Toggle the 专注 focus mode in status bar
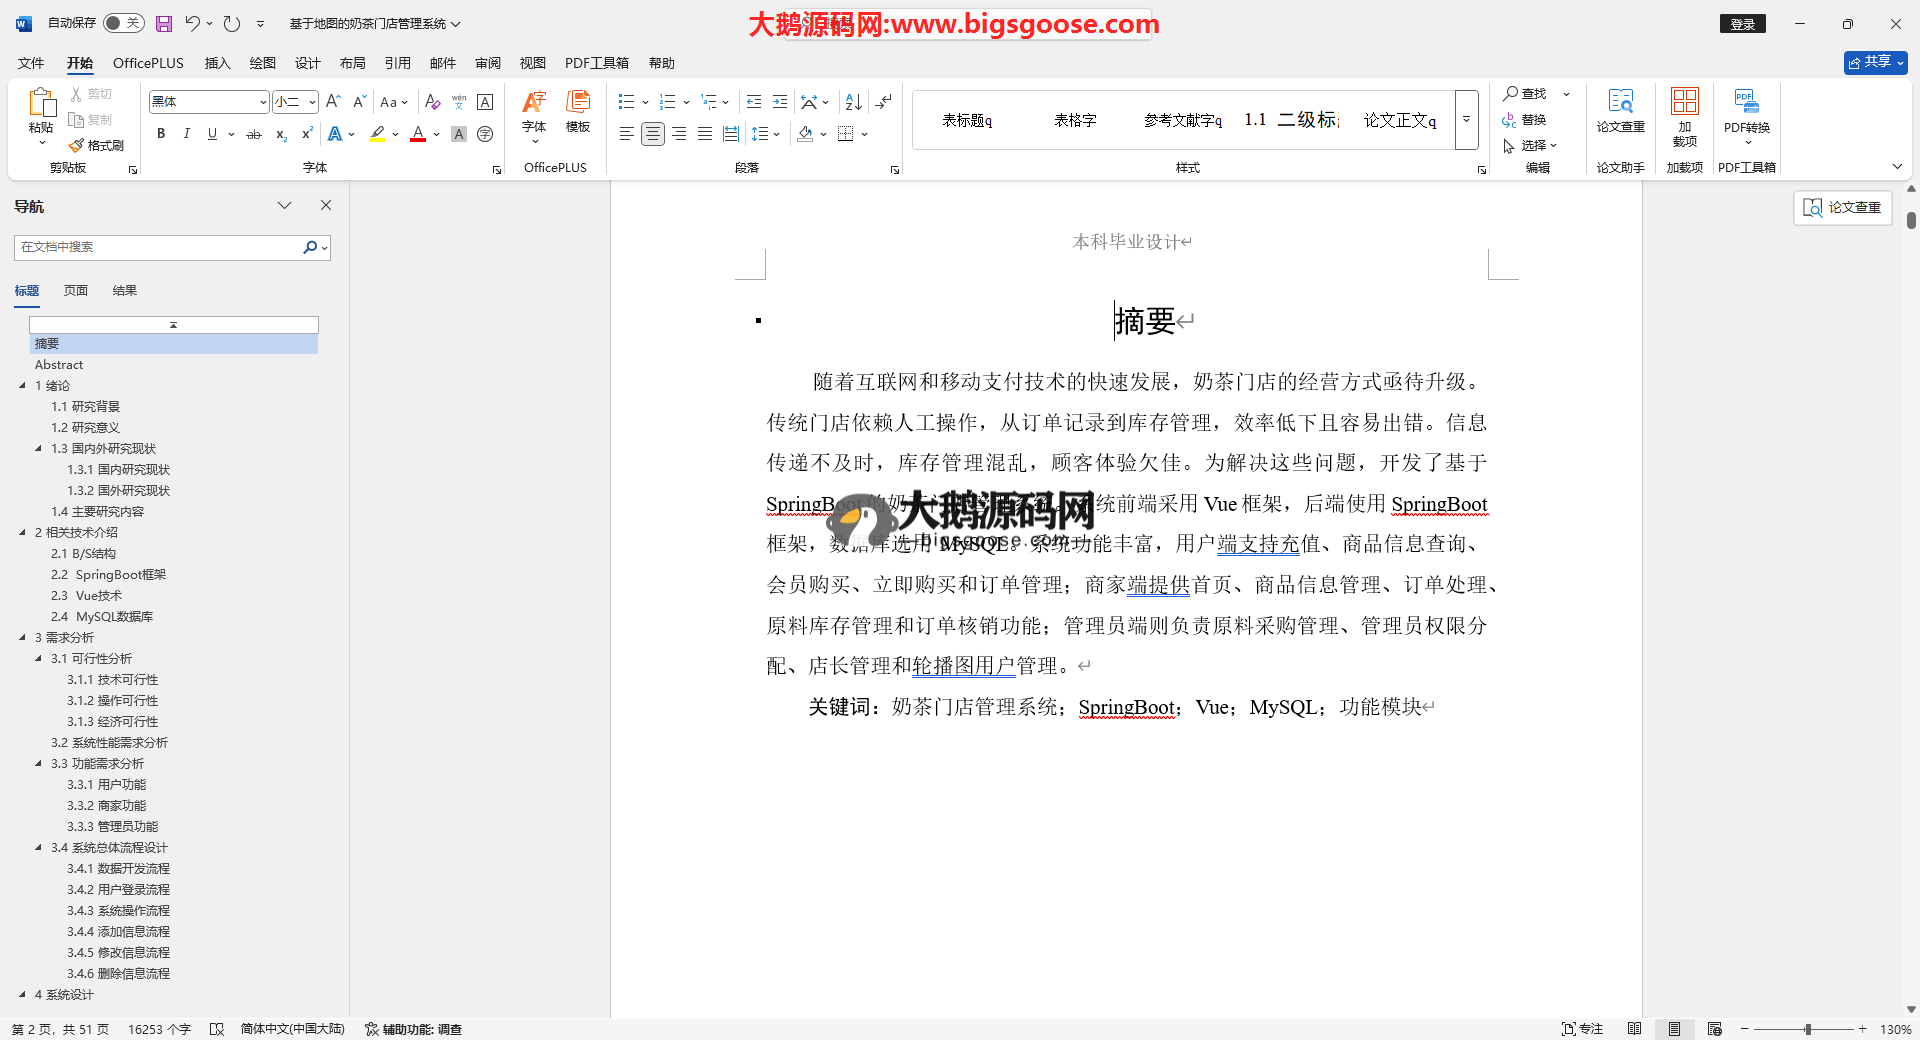Viewport: 1920px width, 1040px height. [1582, 1029]
